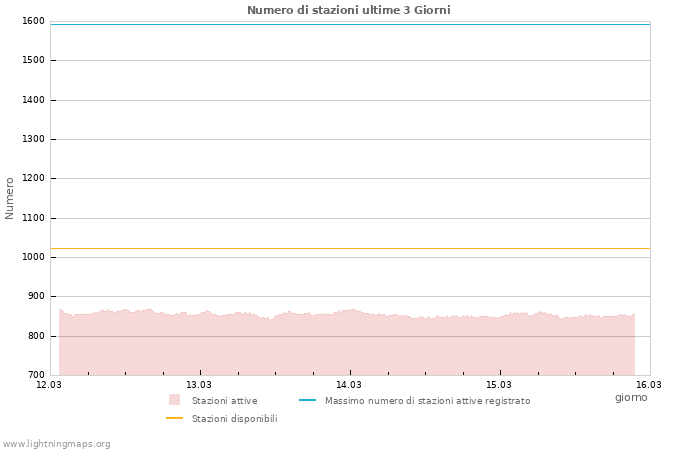Viewport: 700px width, 450px height.
Task: Click the 12.03 date tick label
Action: coord(49,384)
